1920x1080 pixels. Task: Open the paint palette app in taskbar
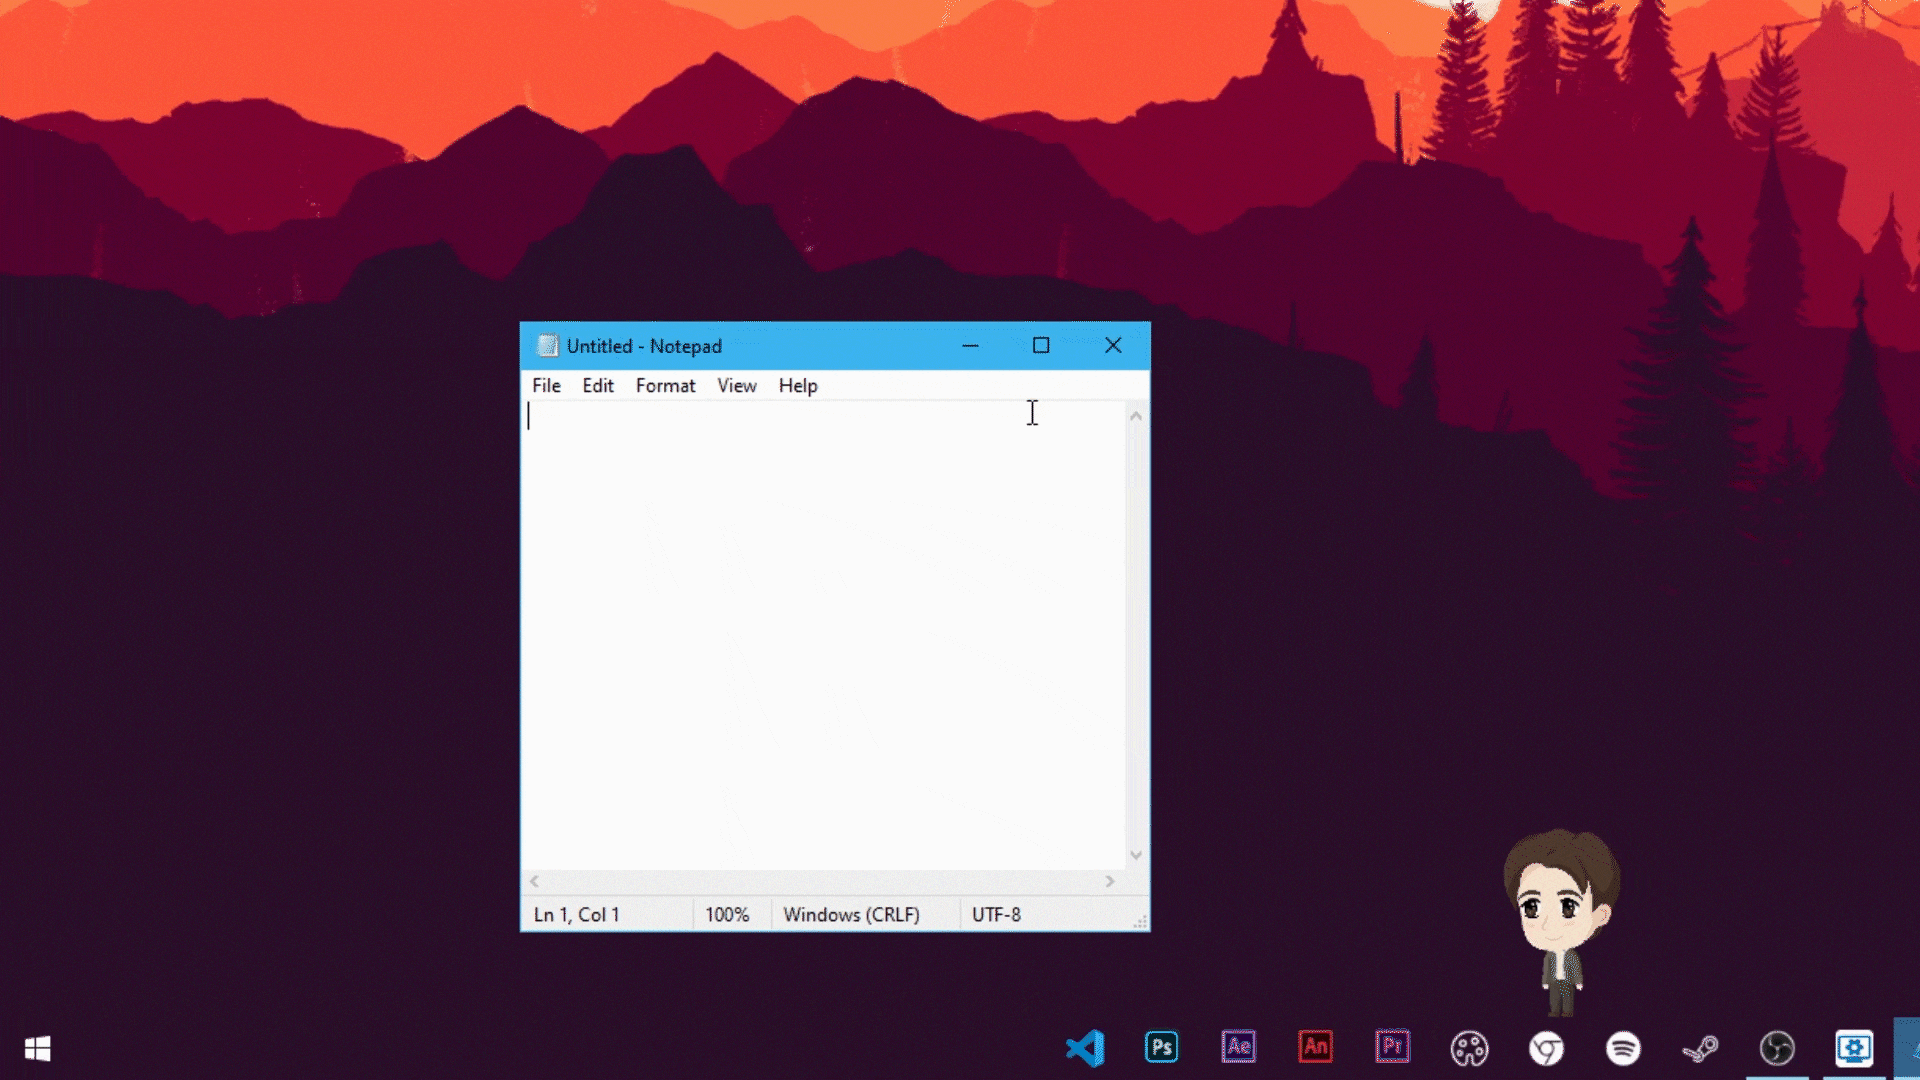pyautogui.click(x=1469, y=1048)
